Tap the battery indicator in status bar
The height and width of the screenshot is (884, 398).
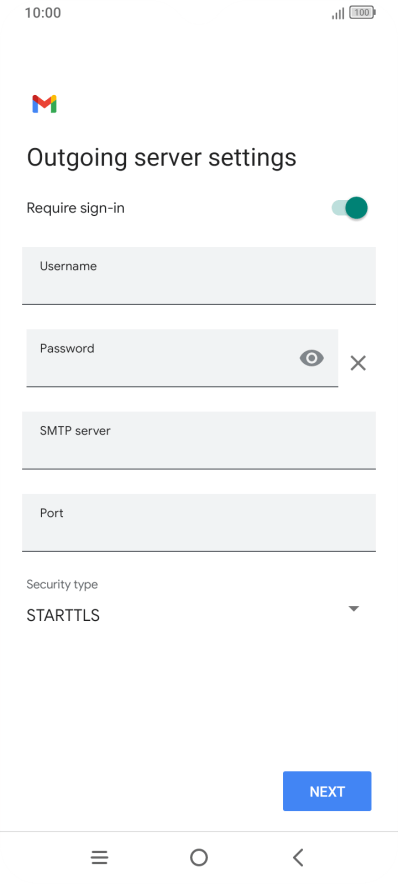[x=362, y=12]
